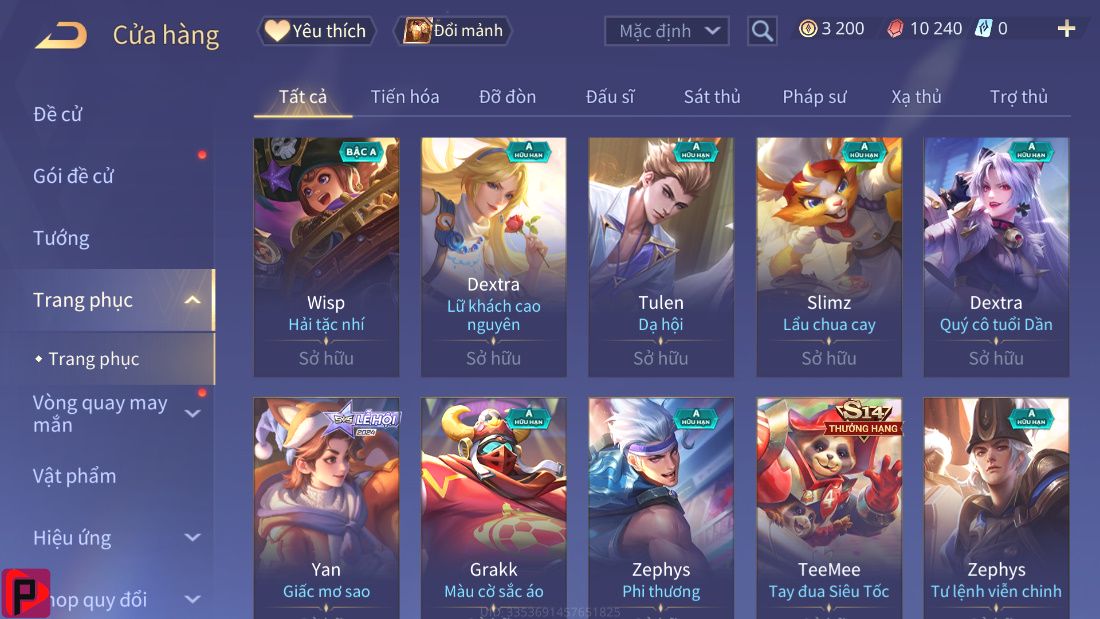This screenshot has height=619, width=1100.
Task: Click the golden back arrow icon
Action: tap(61, 35)
